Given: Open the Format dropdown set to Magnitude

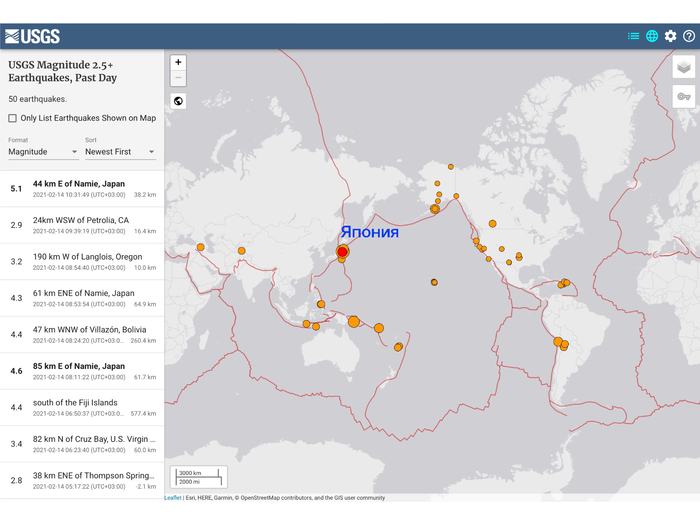Looking at the screenshot, I should click(43, 152).
